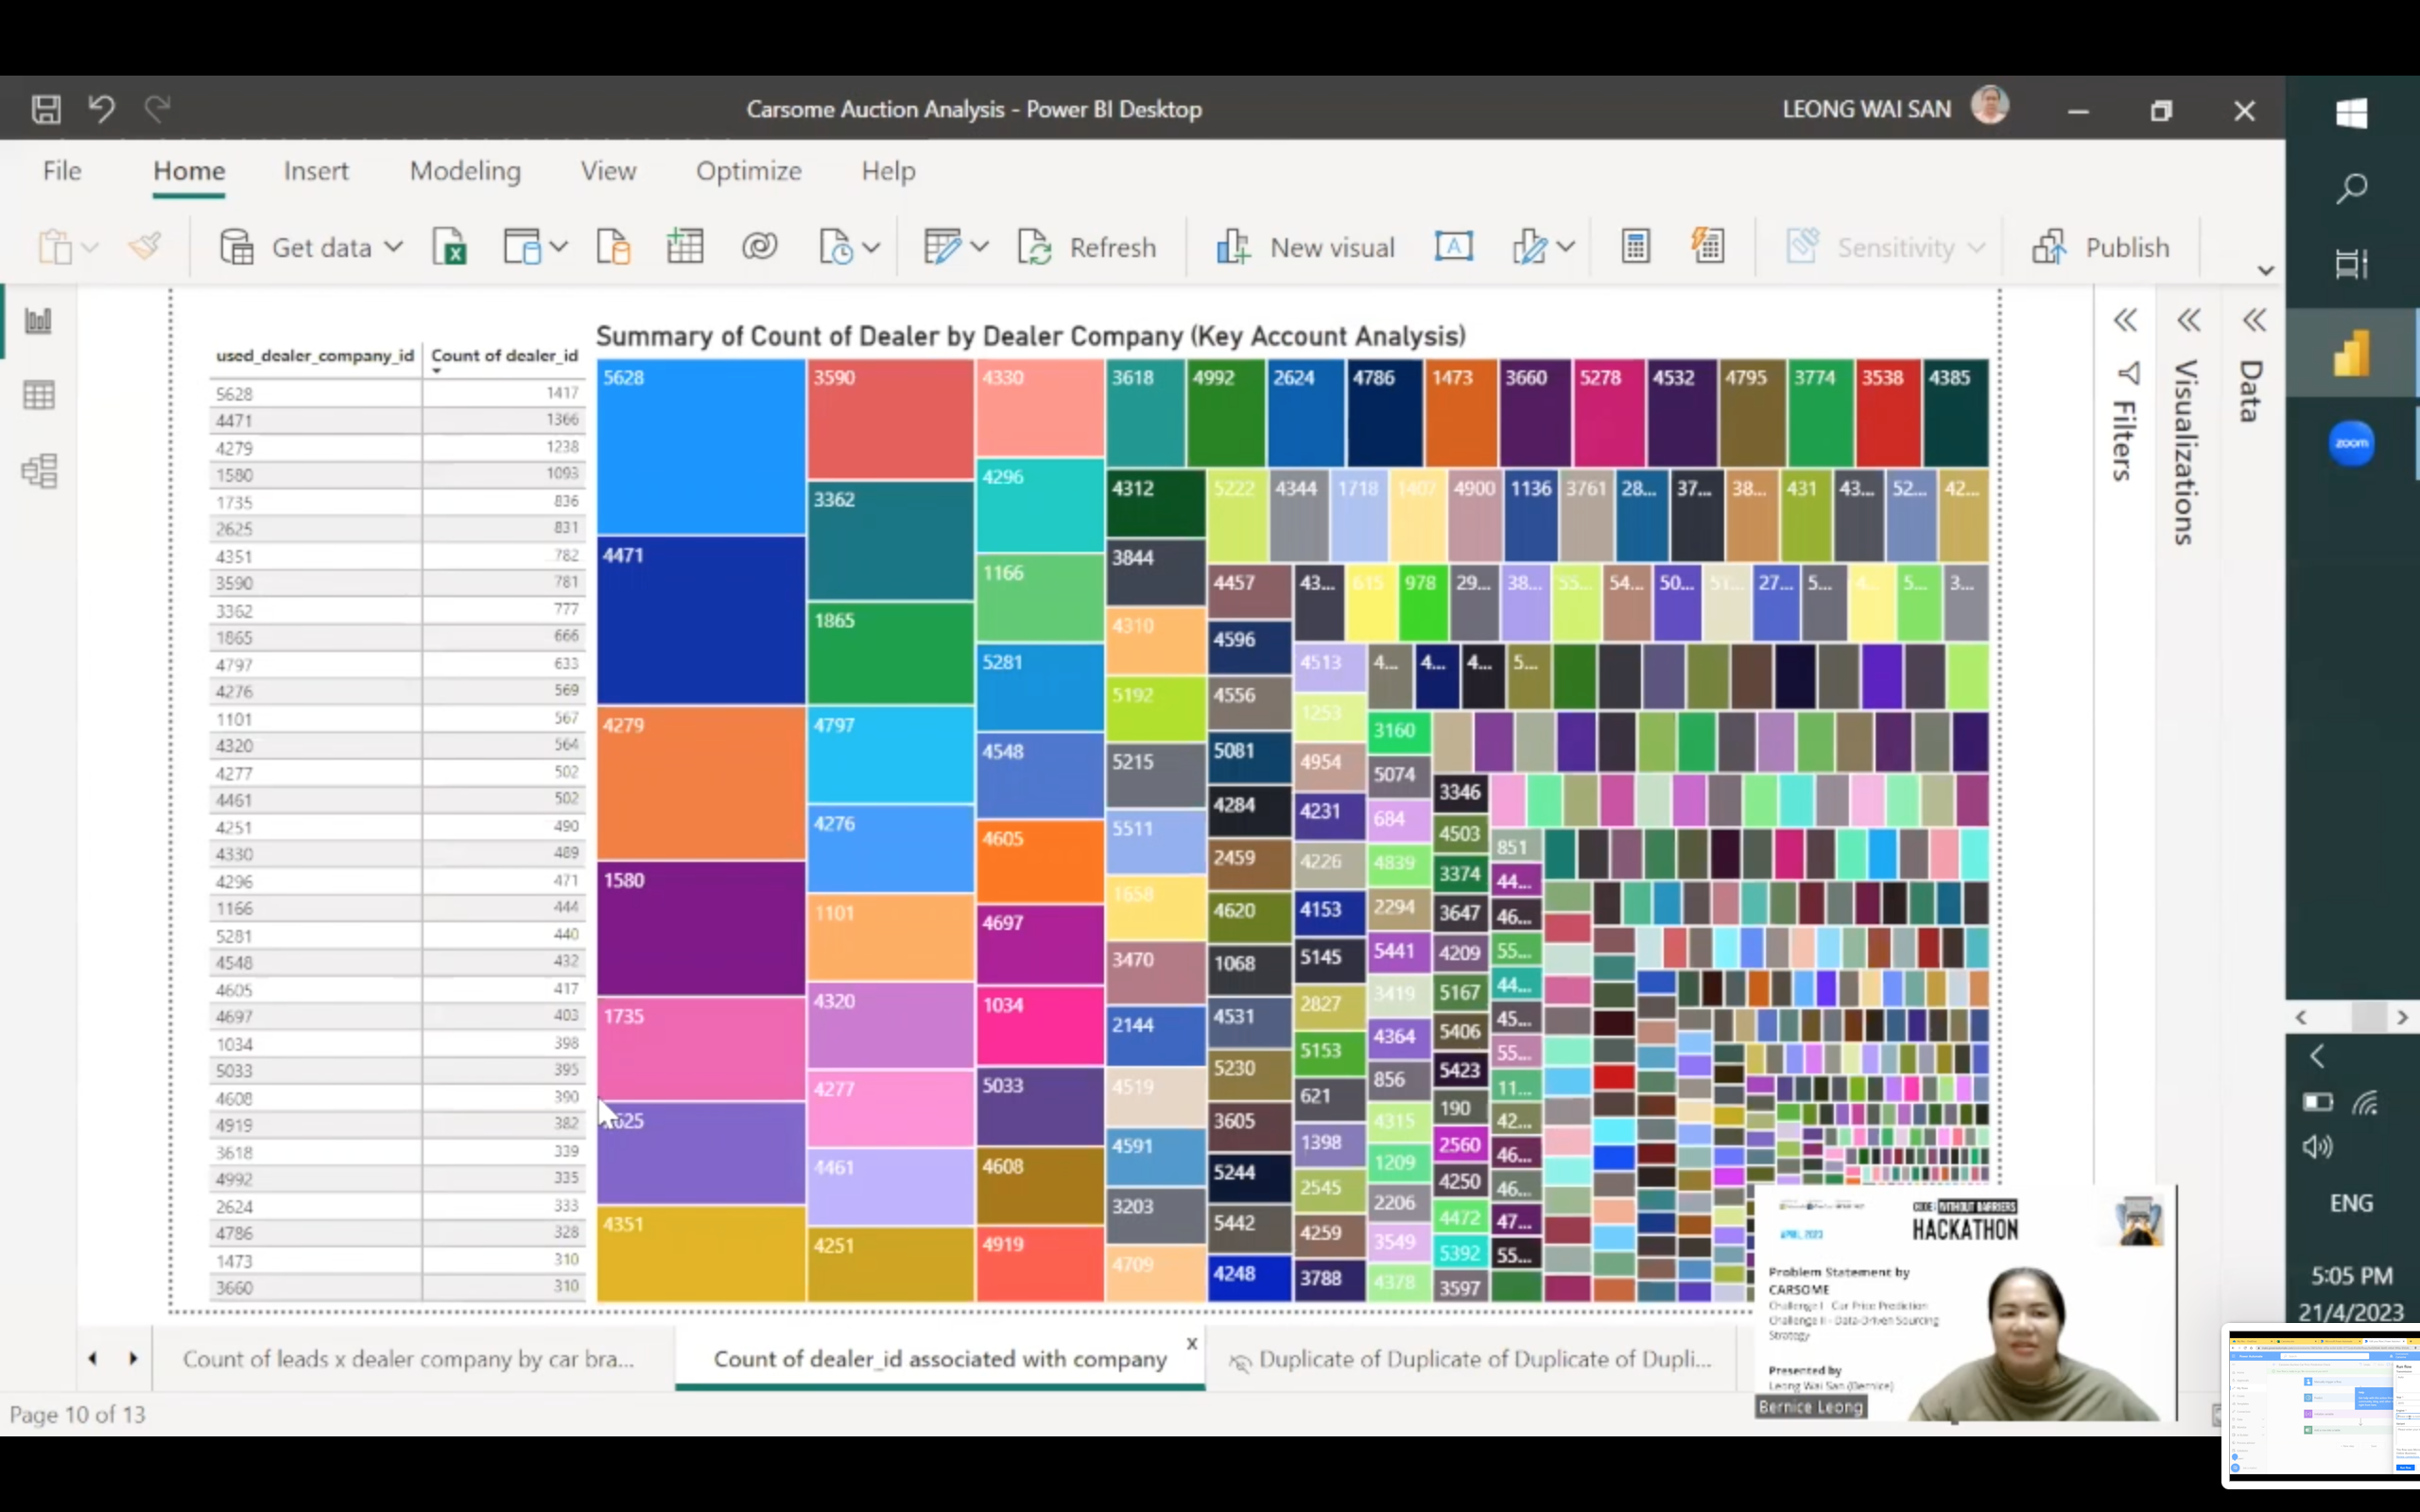The image size is (2420, 1512).
Task: Open the Modeling ribbon tab
Action: (465, 171)
